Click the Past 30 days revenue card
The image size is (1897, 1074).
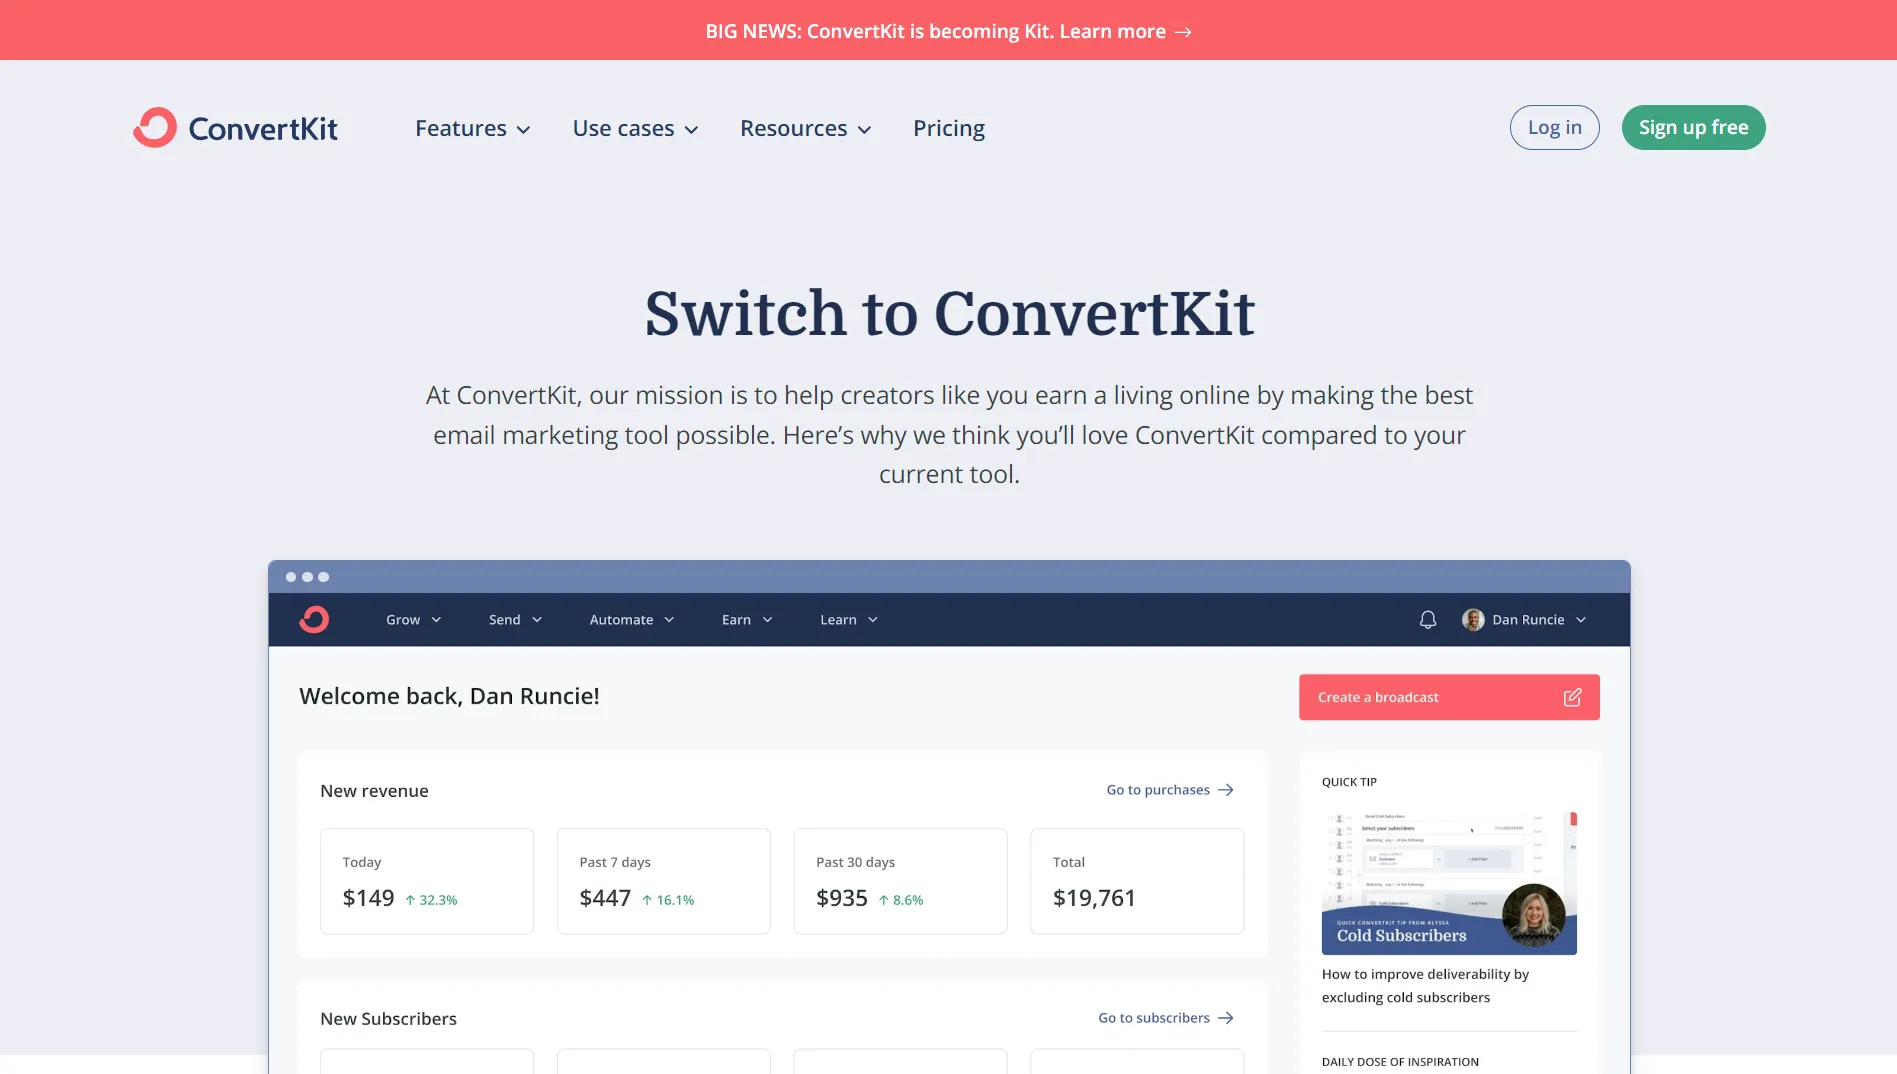click(900, 881)
